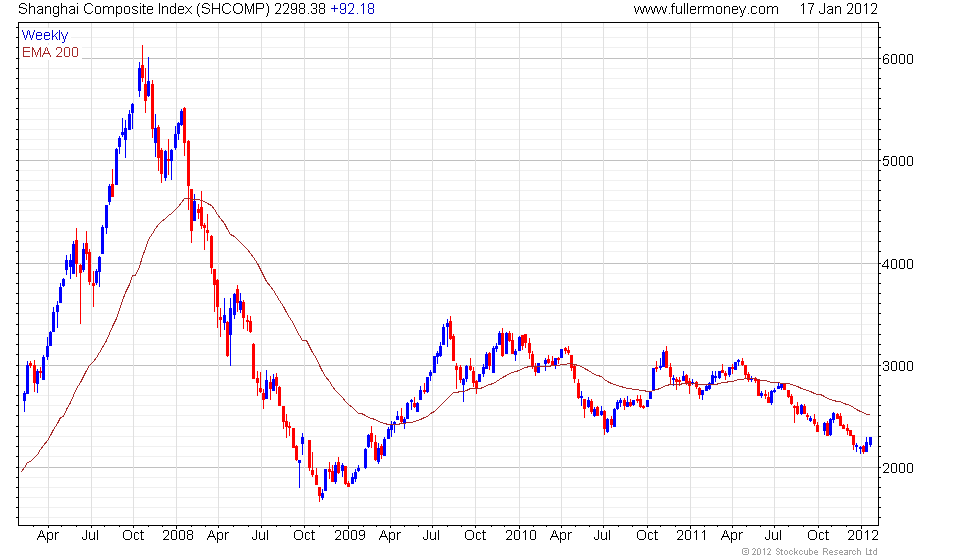Click the 3000 y-axis label
Viewport: 960px width, 560px height.
898,366
